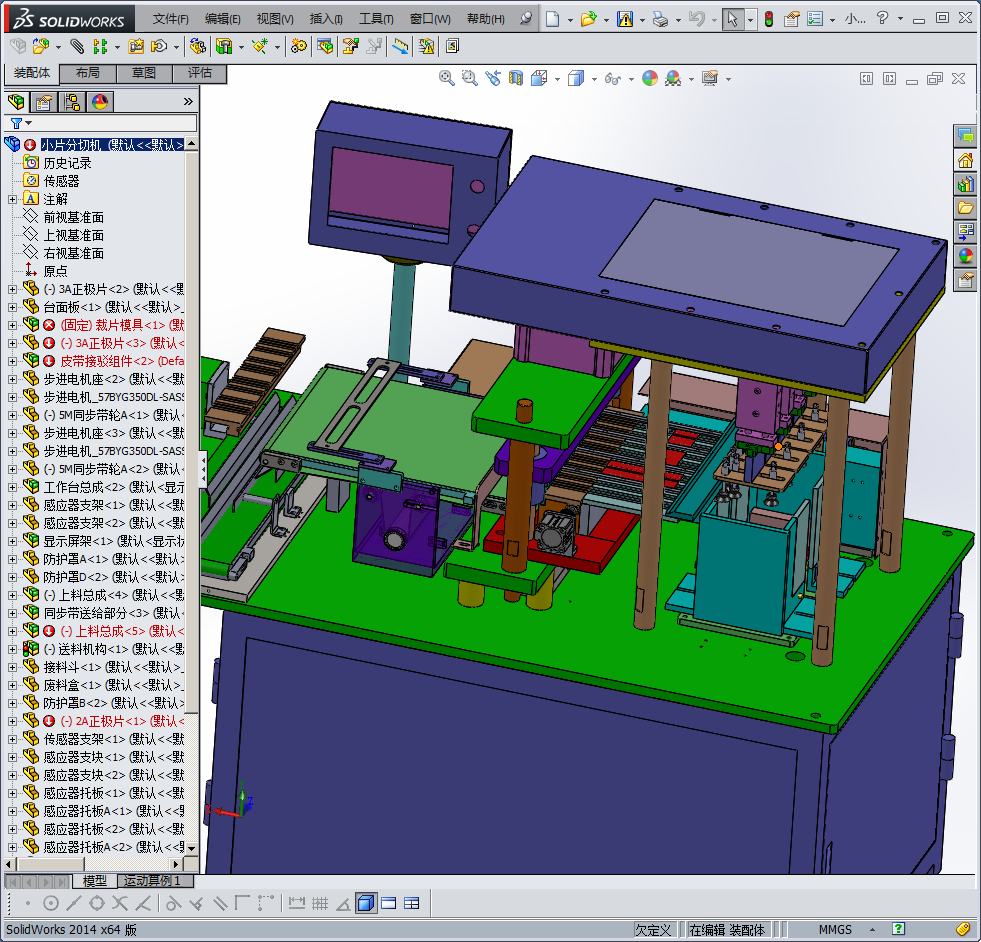Open the ConfigurationManager tab icon
This screenshot has height=942, width=981.
click(72, 101)
